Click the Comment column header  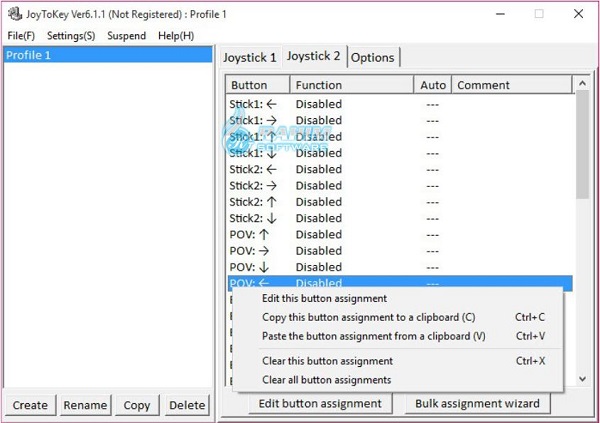(512, 85)
